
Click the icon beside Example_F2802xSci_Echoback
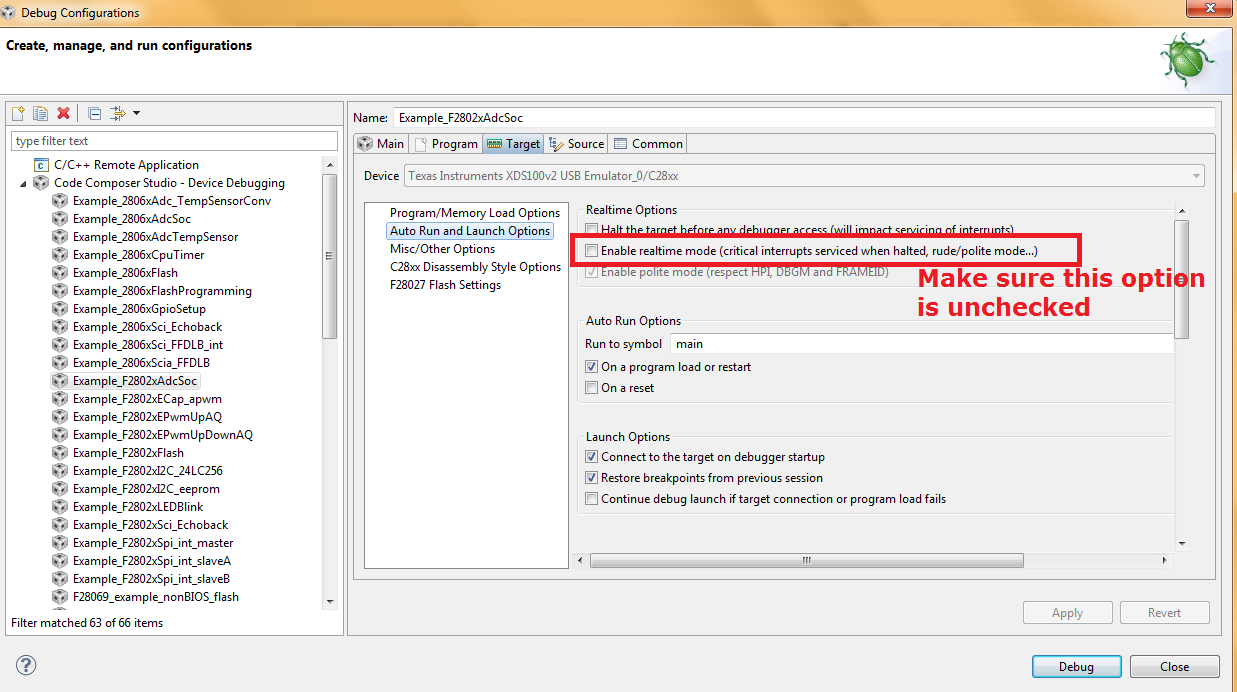pos(60,525)
